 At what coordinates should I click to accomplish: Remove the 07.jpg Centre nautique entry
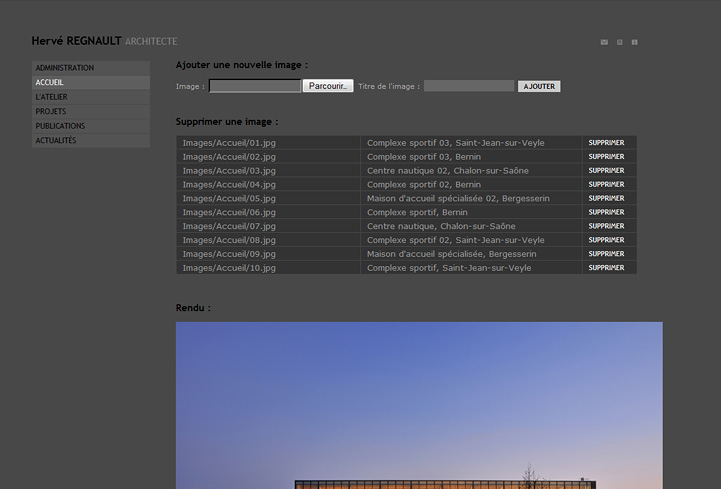click(607, 226)
